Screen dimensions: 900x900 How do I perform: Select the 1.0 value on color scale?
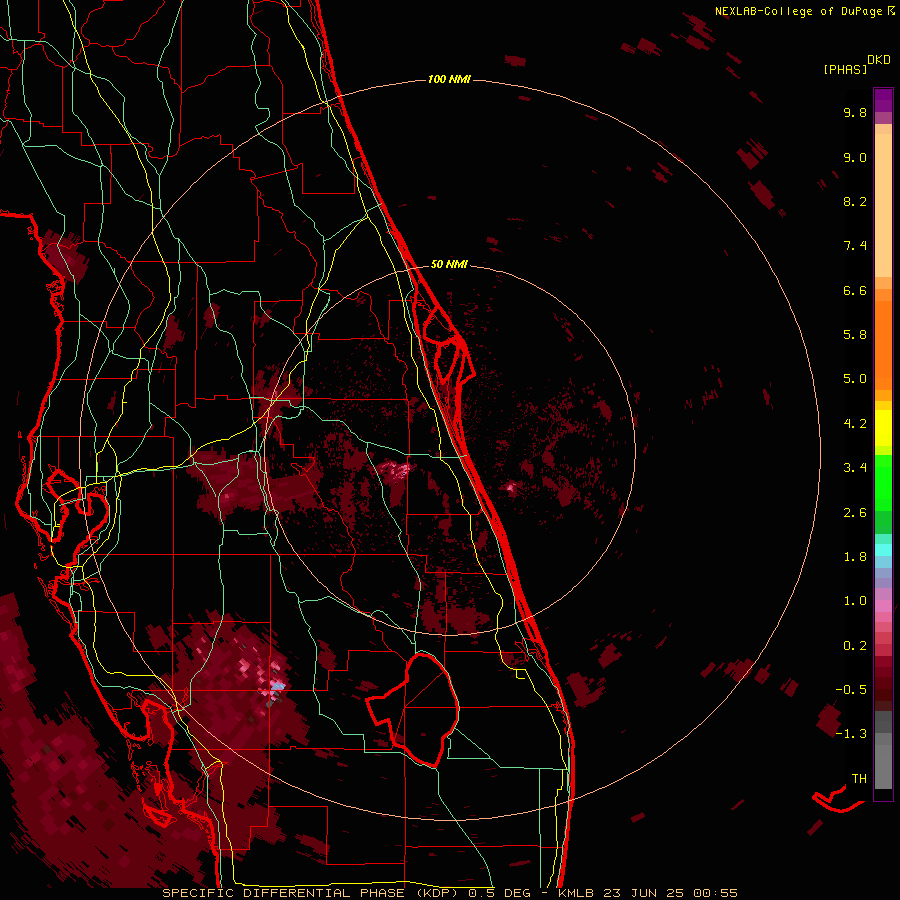pyautogui.click(x=855, y=601)
